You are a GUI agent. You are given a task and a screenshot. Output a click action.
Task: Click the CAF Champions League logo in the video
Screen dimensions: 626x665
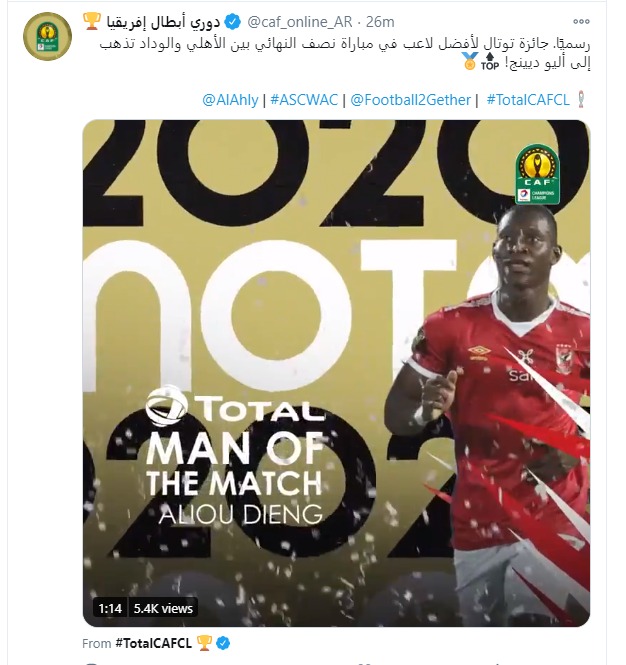coord(537,175)
